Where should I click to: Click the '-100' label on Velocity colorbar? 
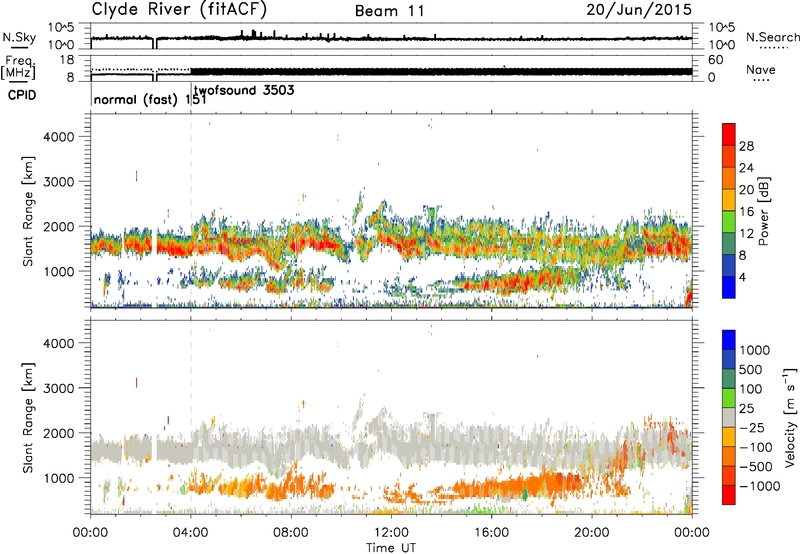[756, 447]
